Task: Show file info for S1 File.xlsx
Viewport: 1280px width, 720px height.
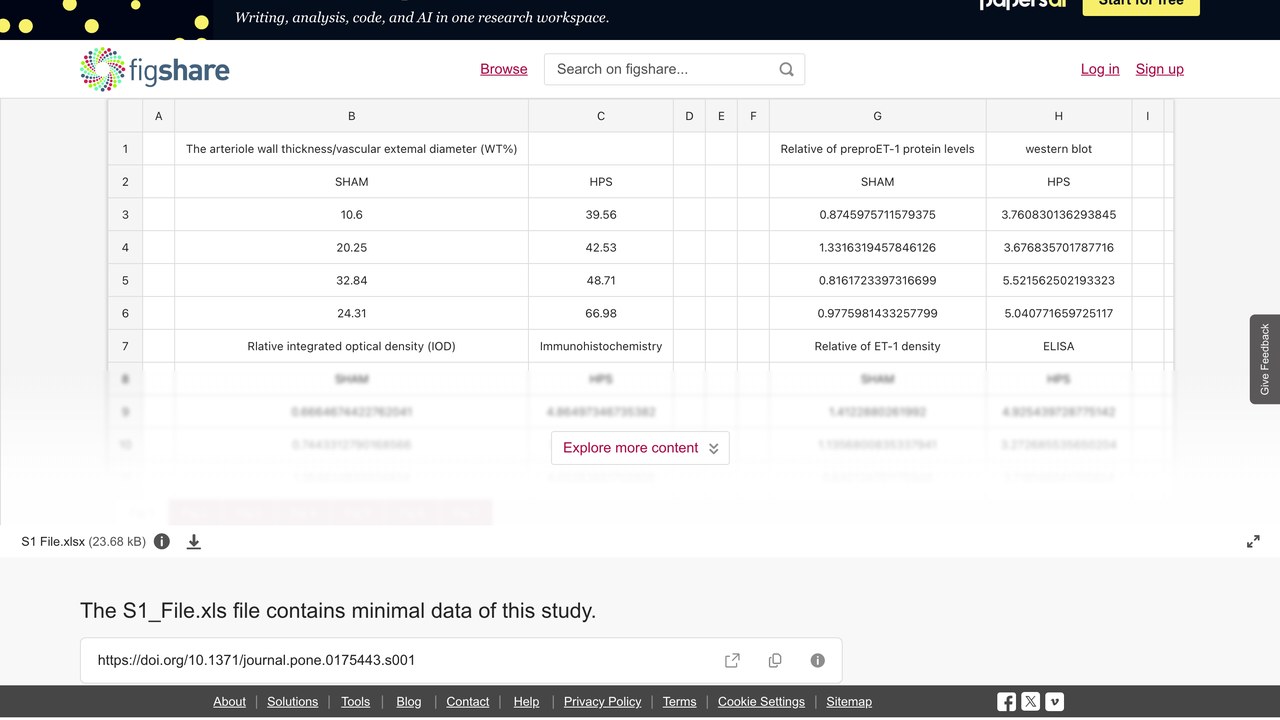Action: point(162,541)
